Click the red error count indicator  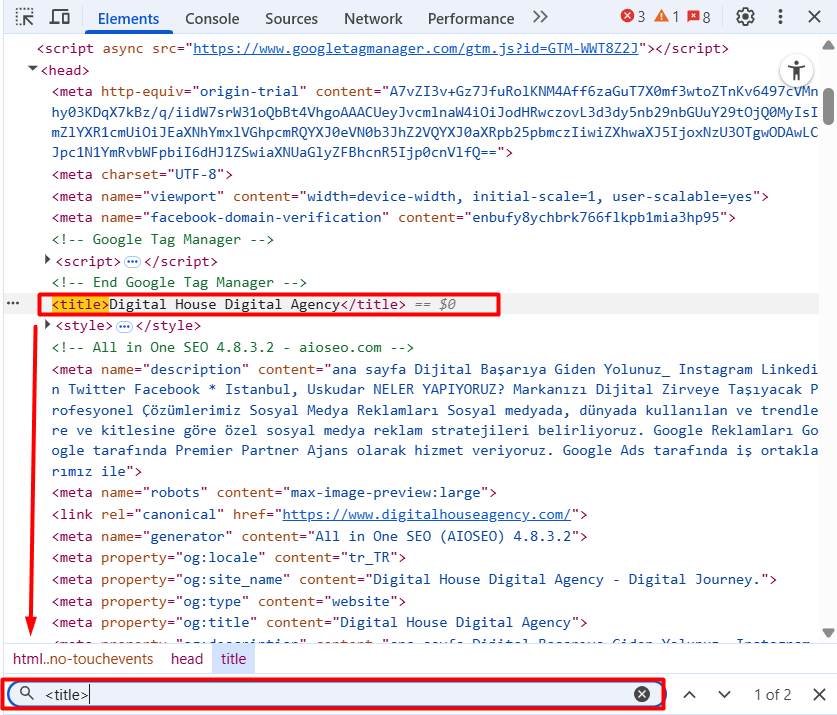(x=633, y=17)
